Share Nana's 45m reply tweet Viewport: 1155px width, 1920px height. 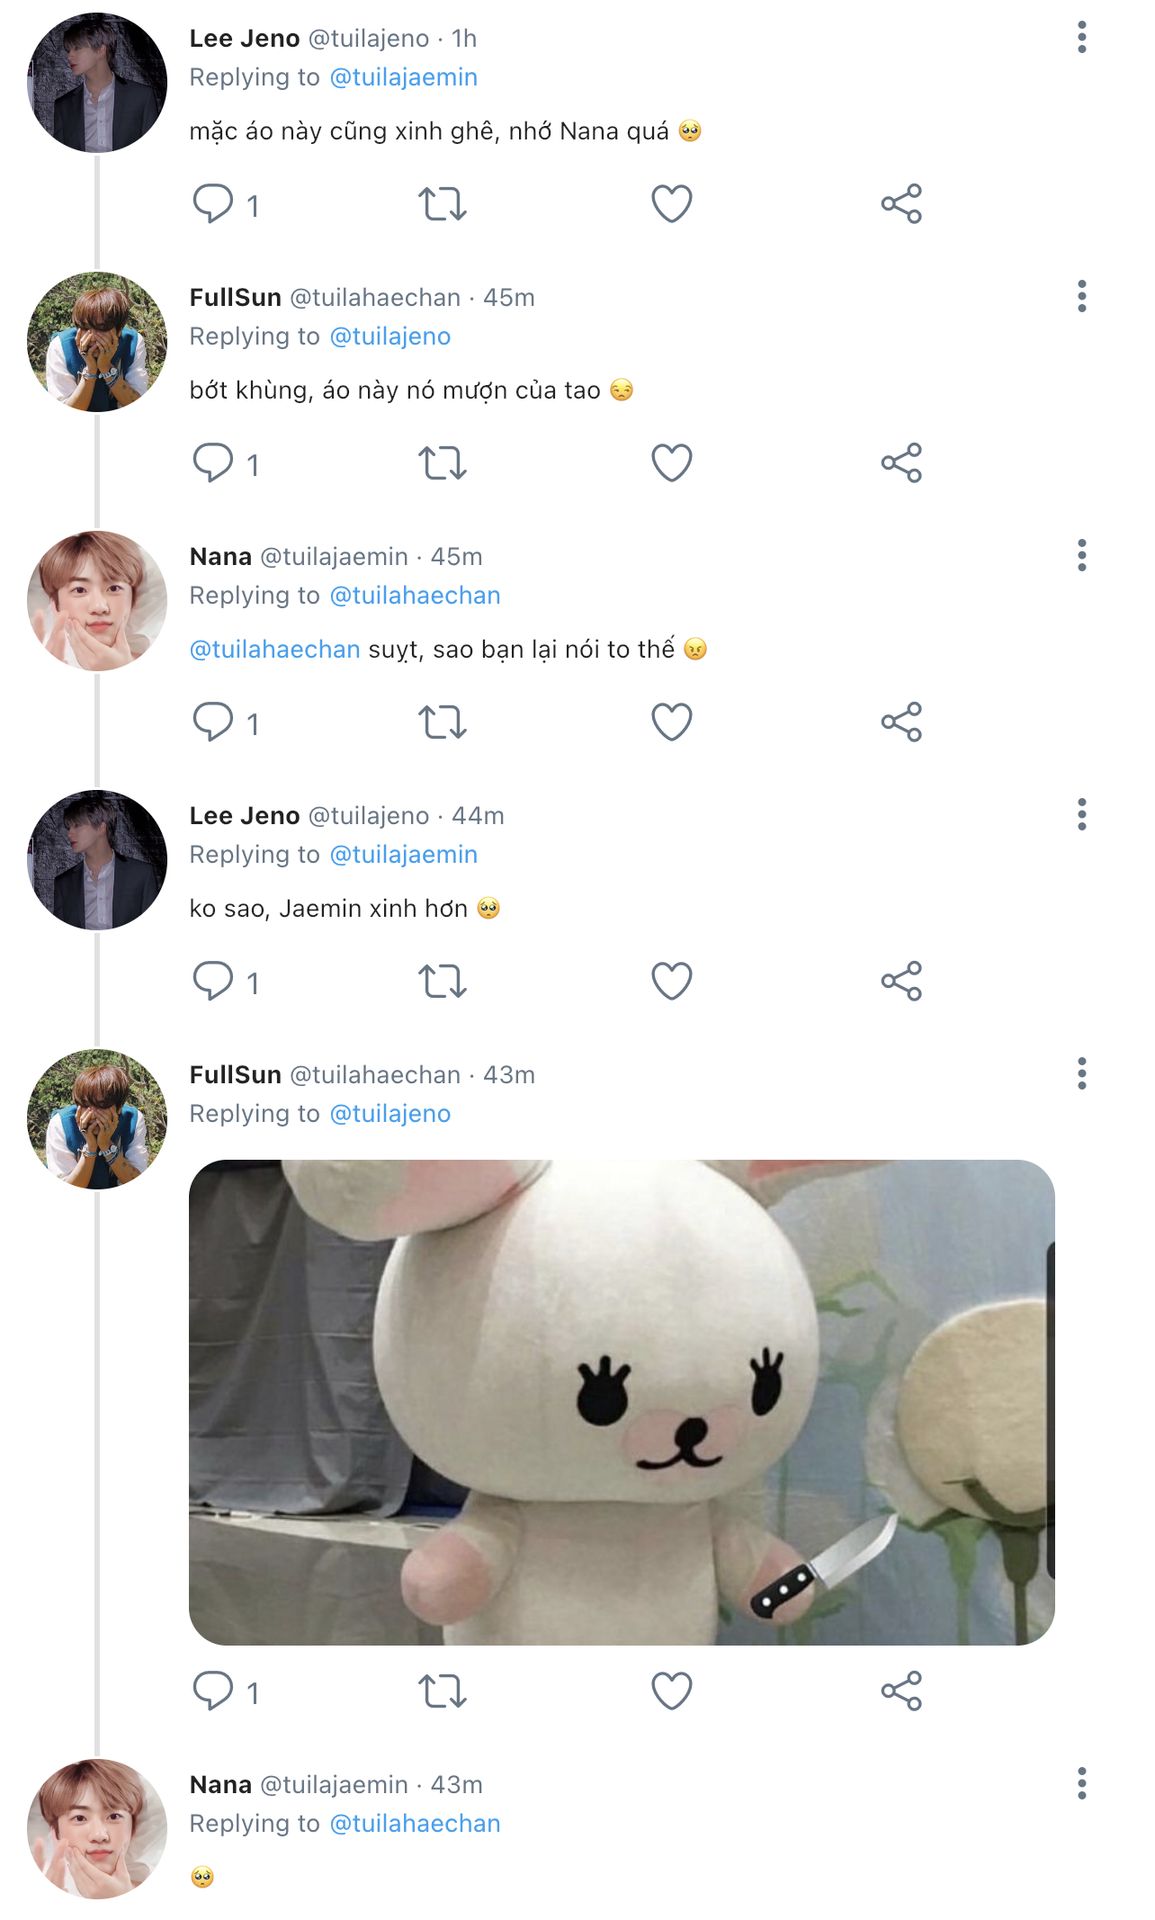901,722
